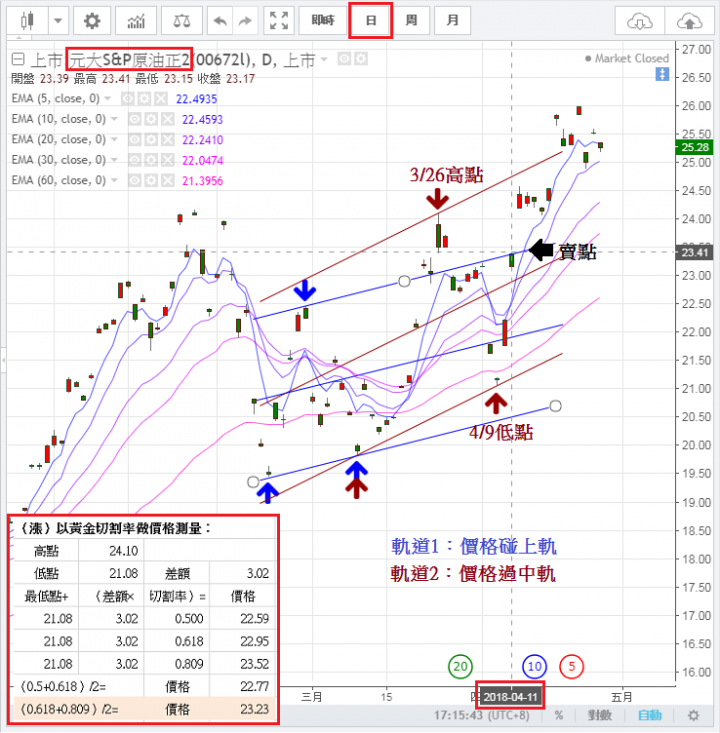
Task: Save chart layout with cloud upload
Action: point(690,21)
